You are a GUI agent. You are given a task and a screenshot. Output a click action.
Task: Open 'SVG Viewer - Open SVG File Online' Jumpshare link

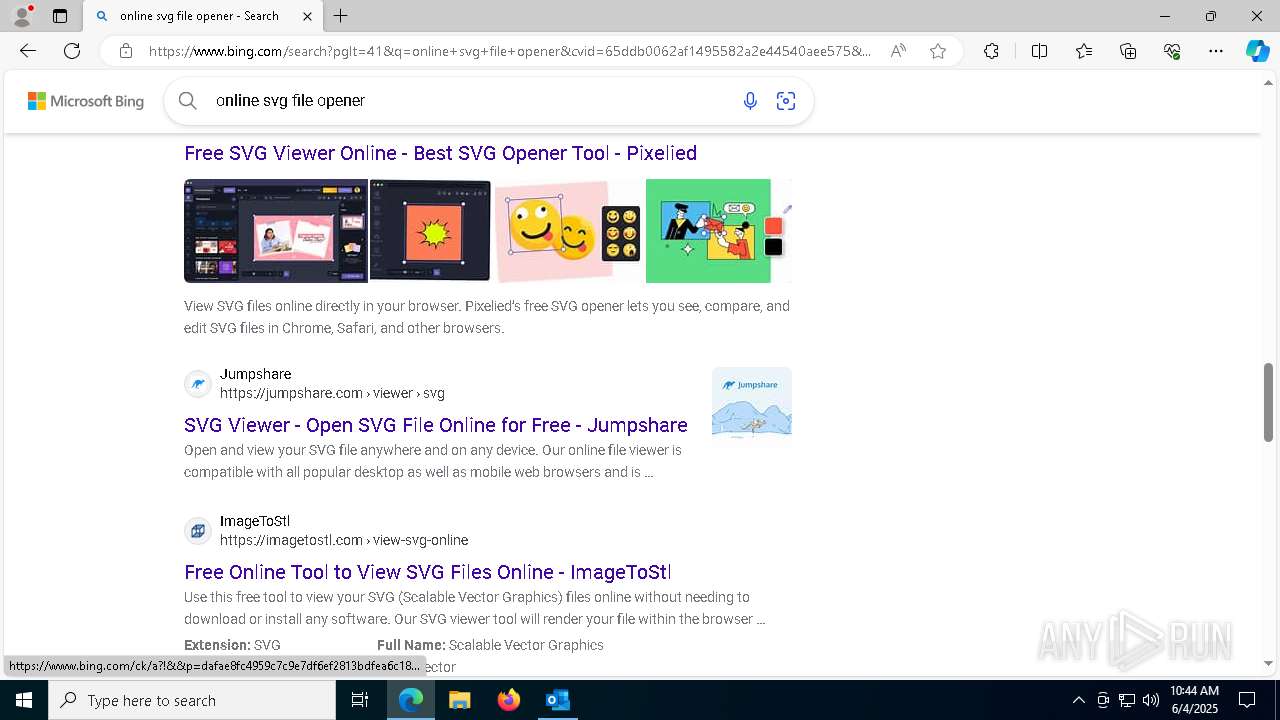click(x=436, y=425)
